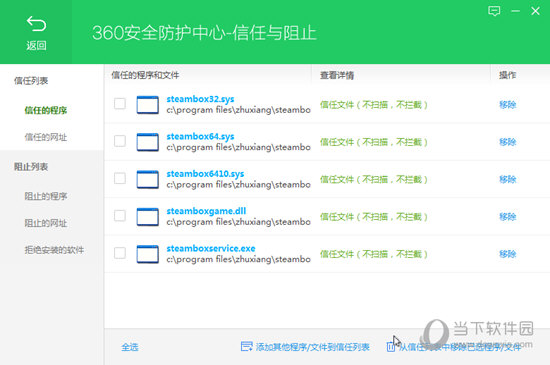550x365 pixels.
Task: Open 阻止的程序 list
Action: tap(46, 196)
